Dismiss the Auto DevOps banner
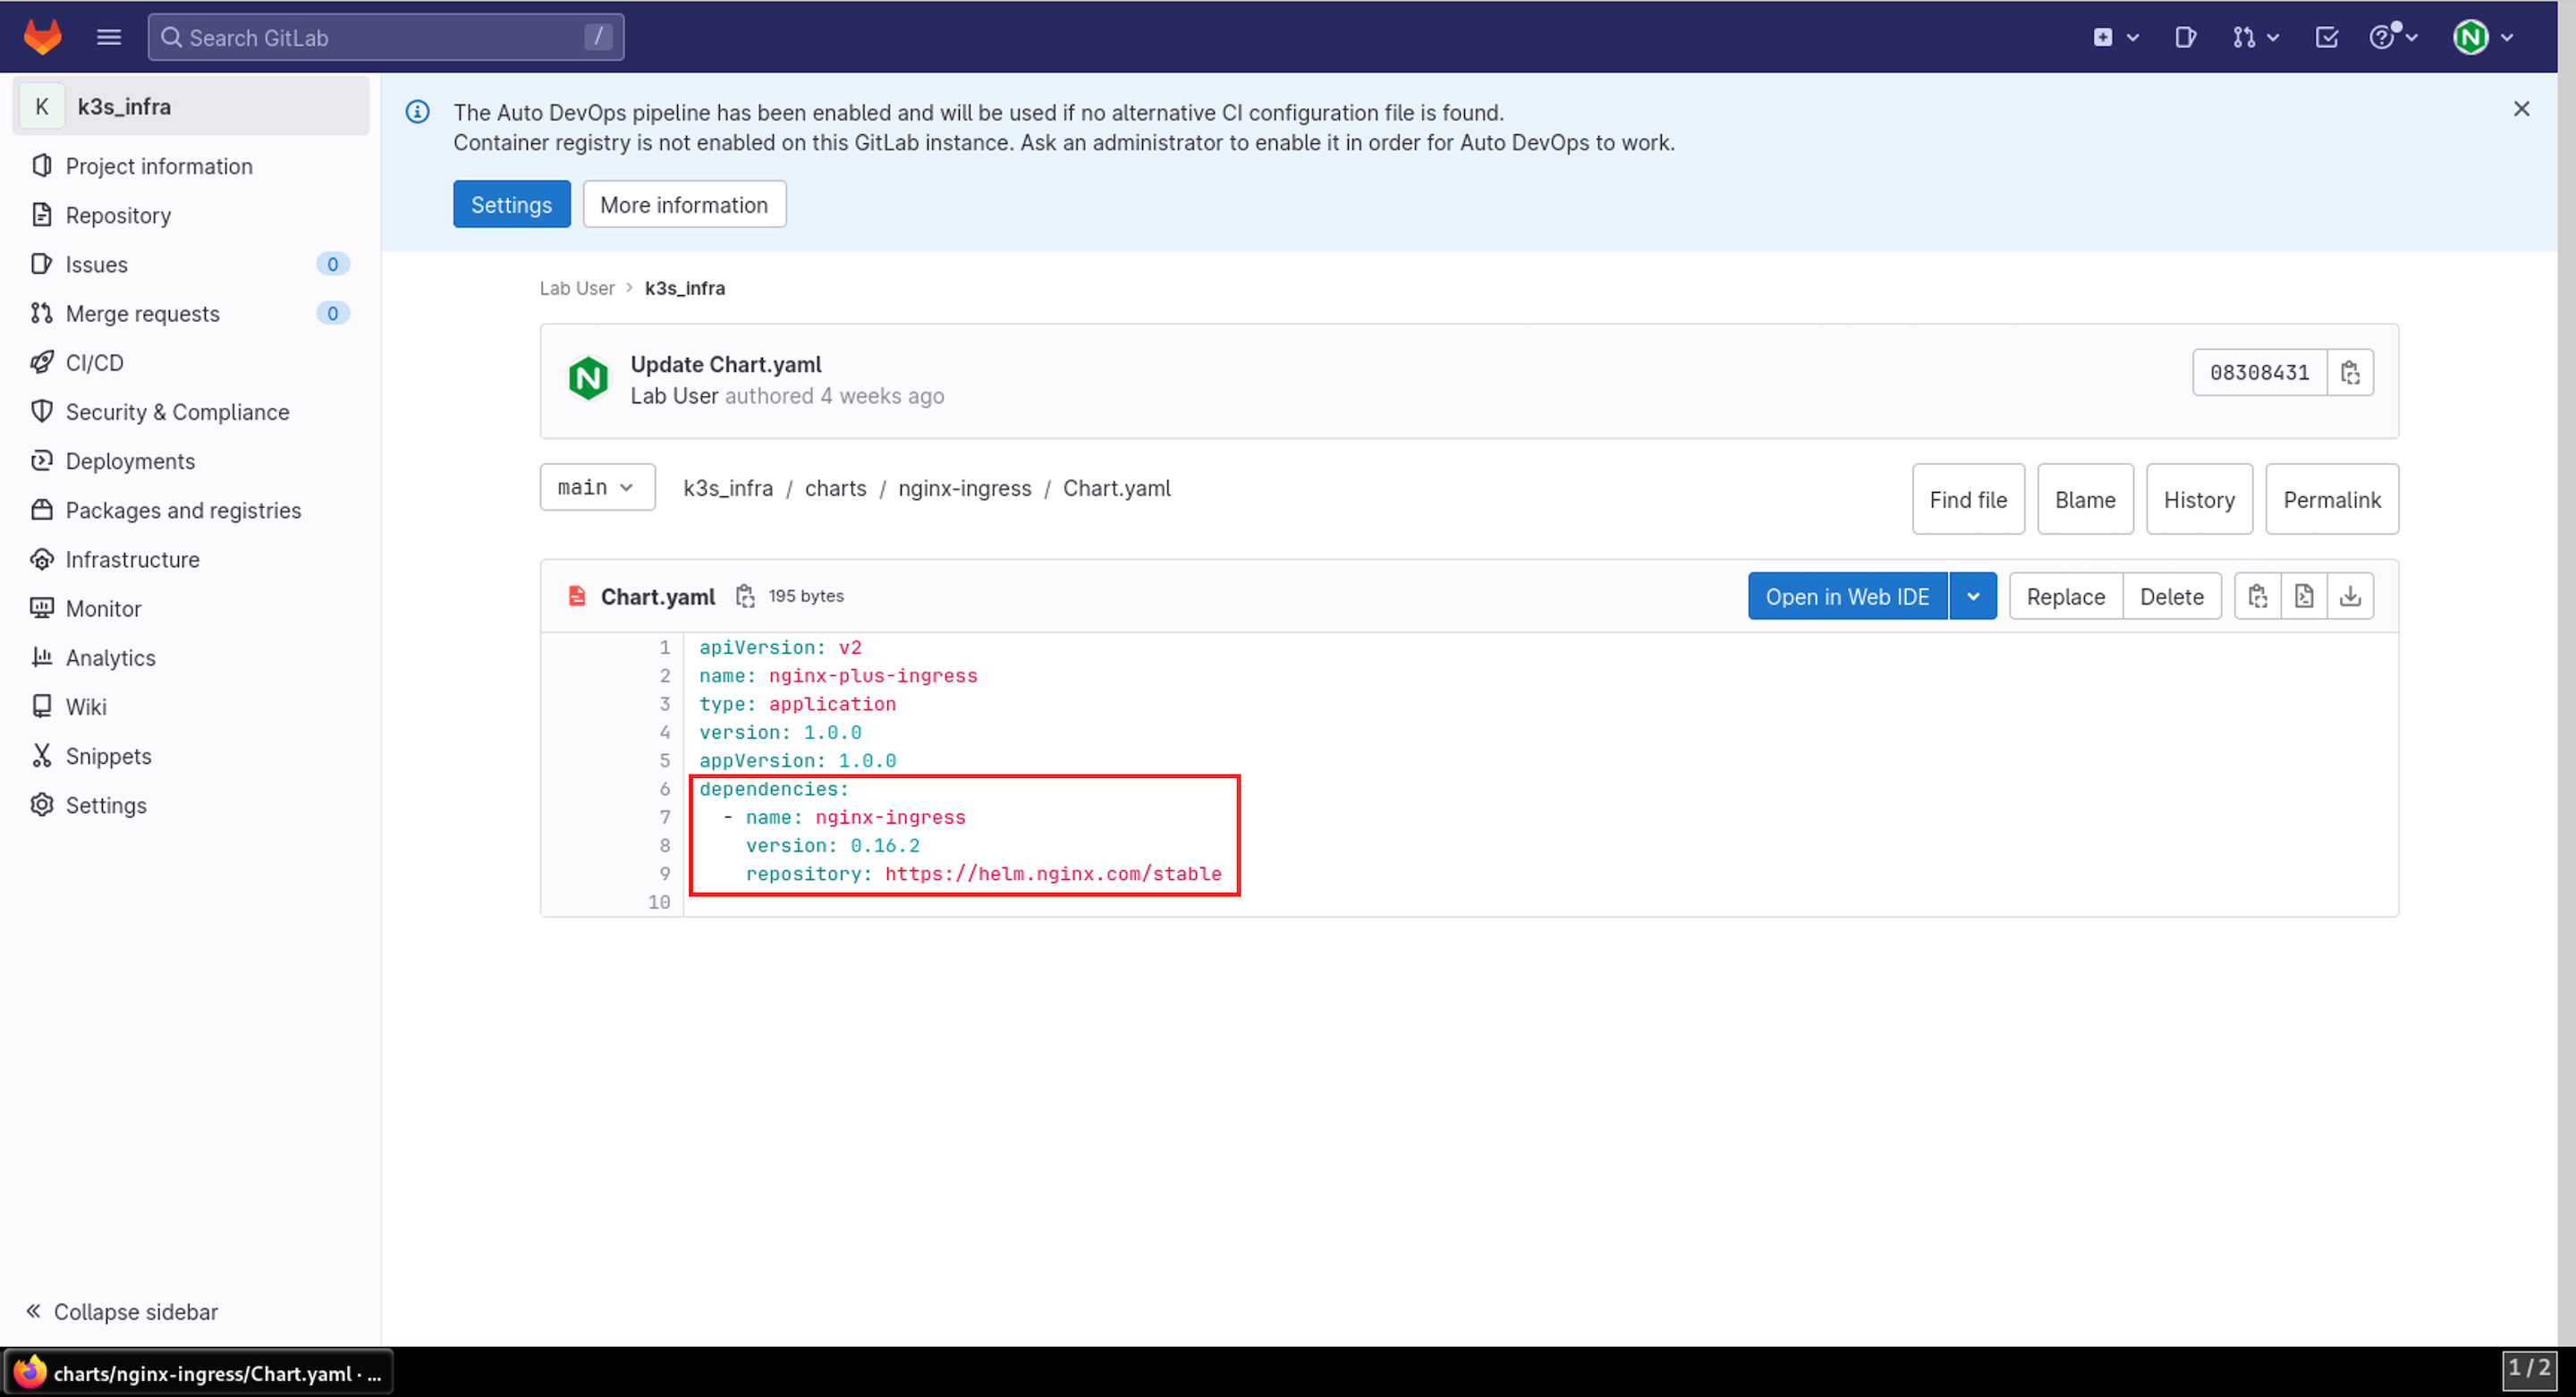Image resolution: width=2576 pixels, height=1397 pixels. click(x=2521, y=109)
